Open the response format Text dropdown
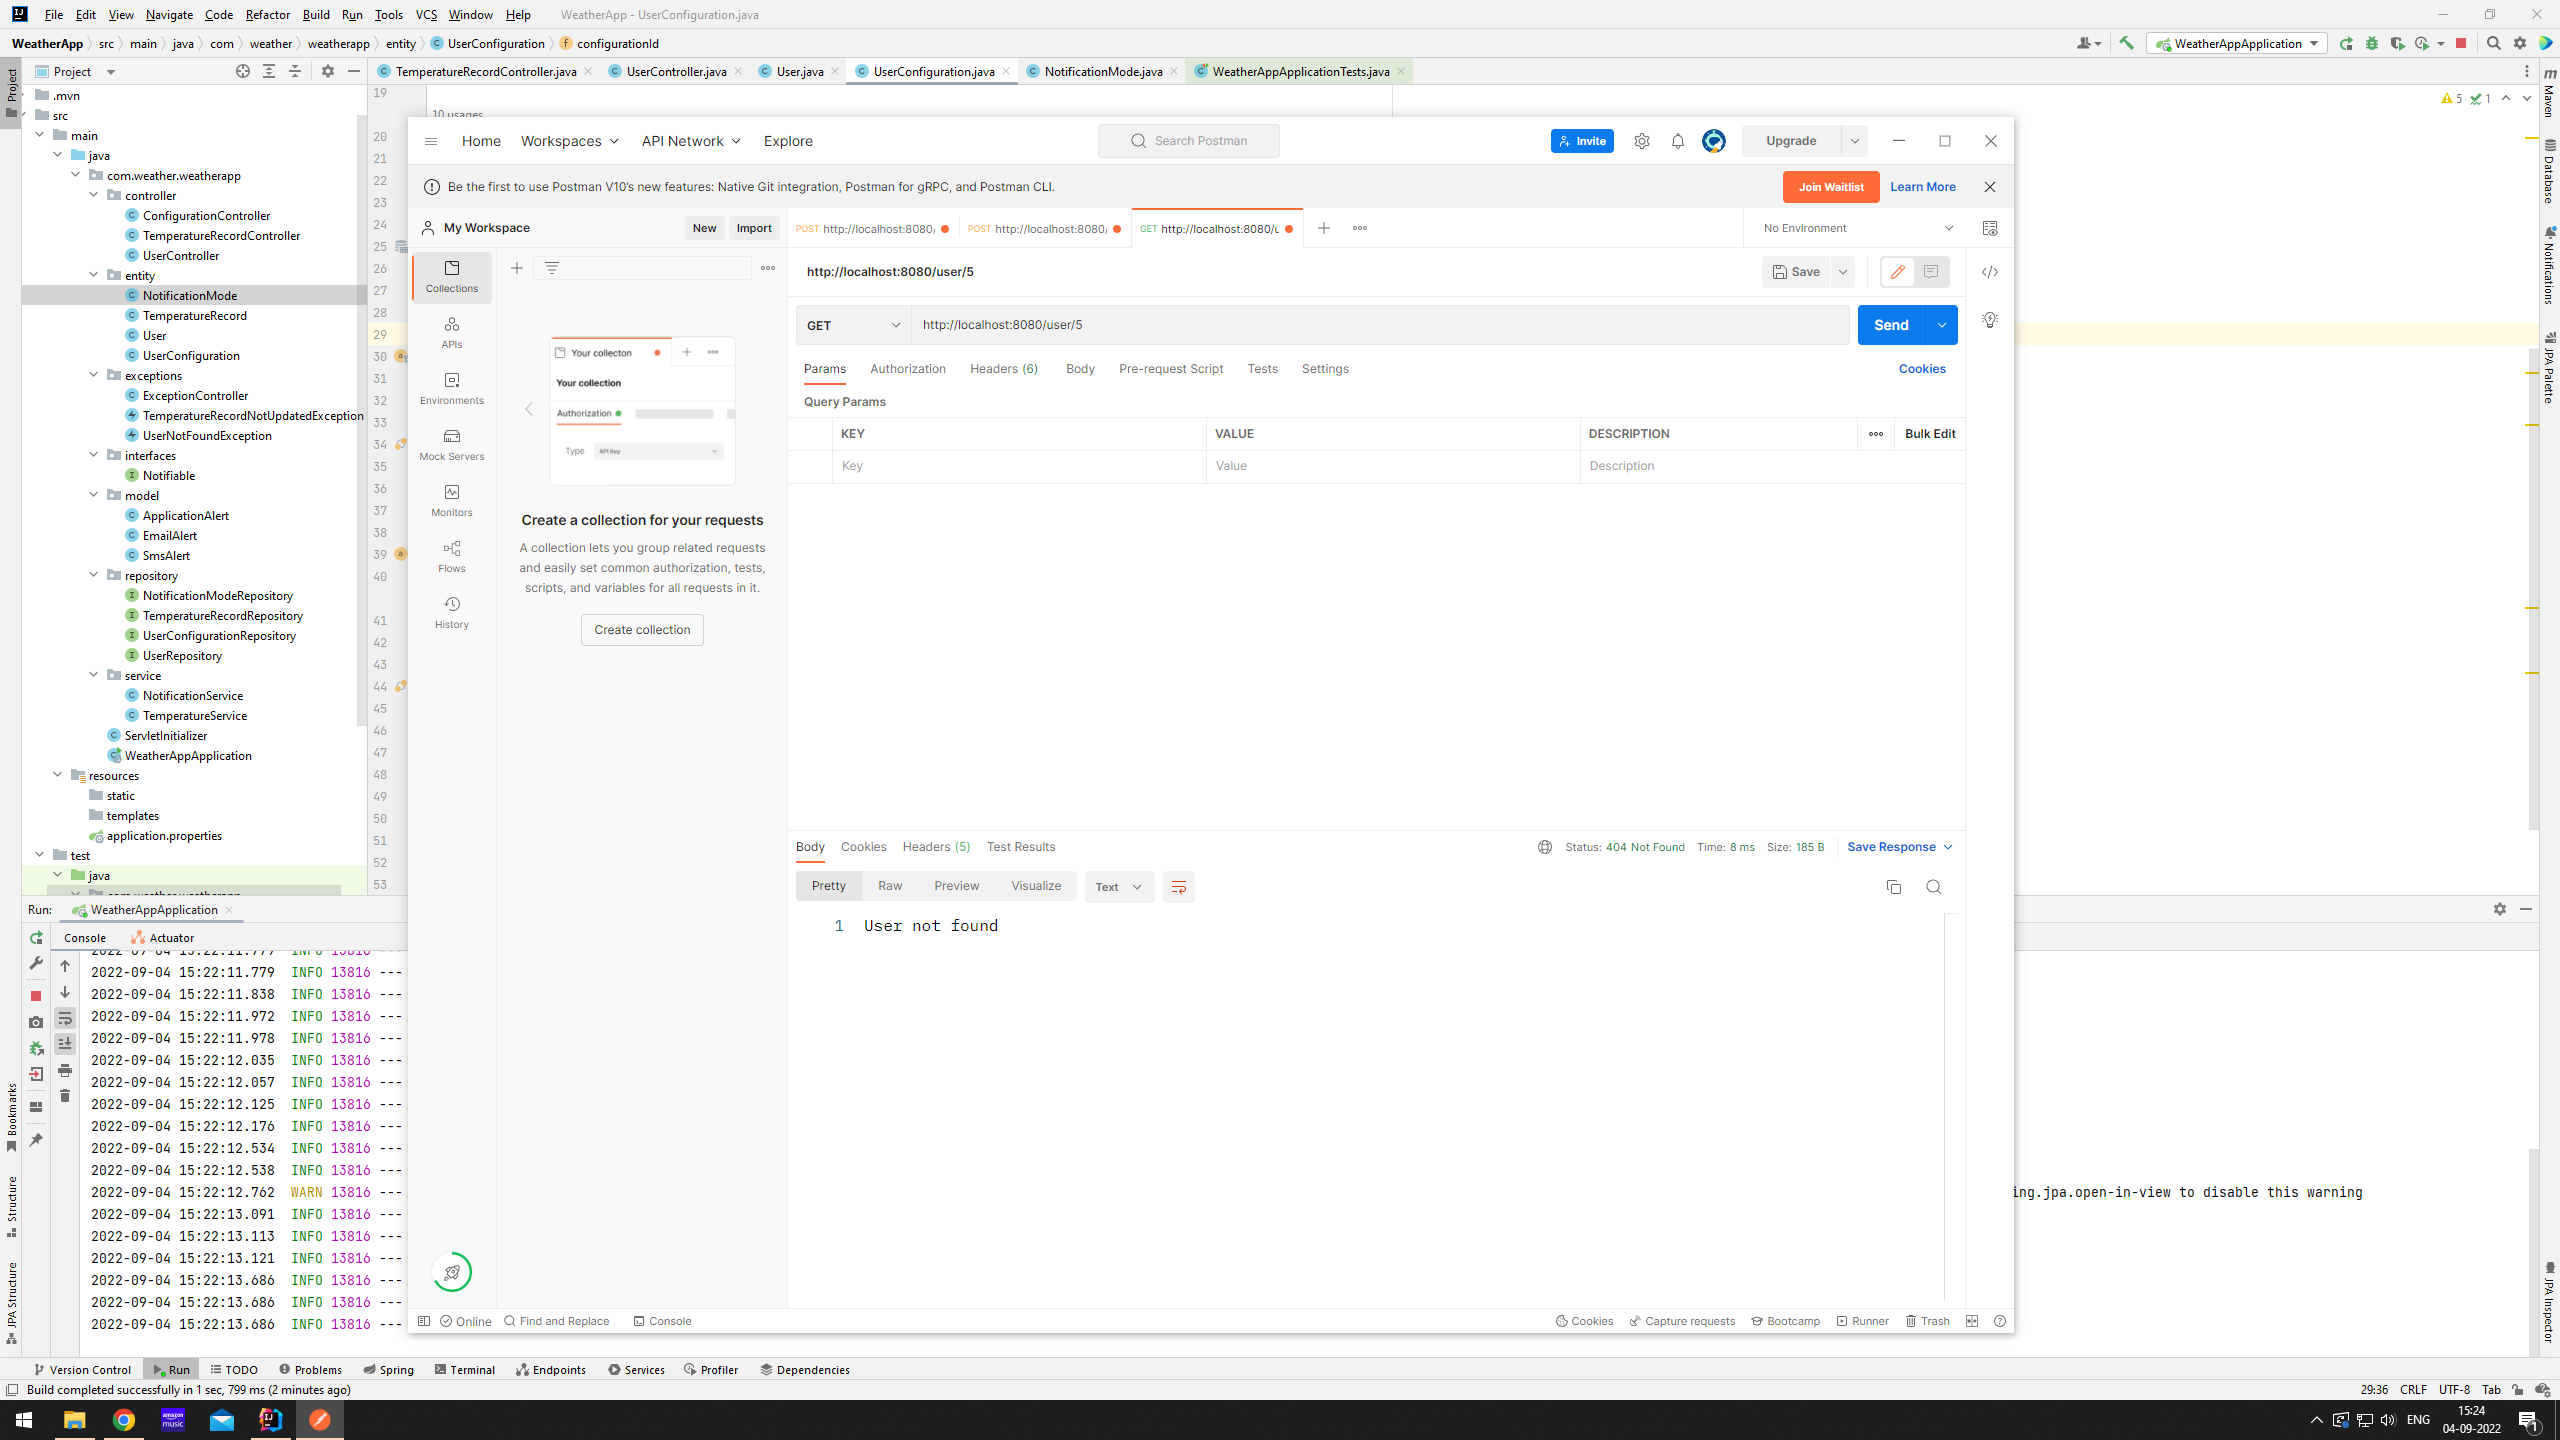This screenshot has width=2560, height=1440. pyautogui.click(x=1119, y=887)
